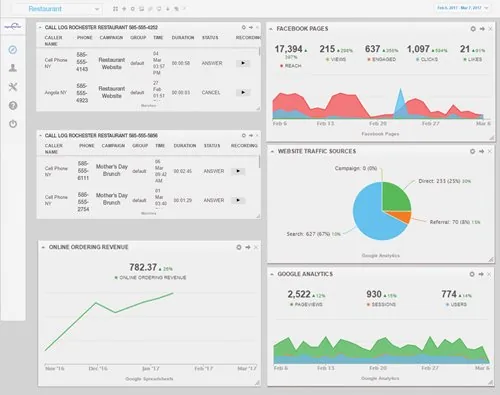This screenshot has width=500, height=395.
Task: Close the Facebook Pages widget
Action: coord(490,29)
